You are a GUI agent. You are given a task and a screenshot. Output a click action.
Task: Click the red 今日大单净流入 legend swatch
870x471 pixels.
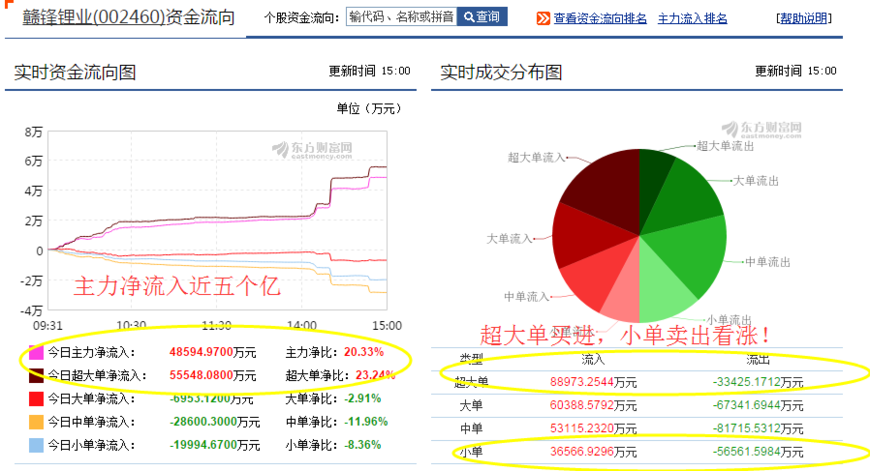[36, 399]
